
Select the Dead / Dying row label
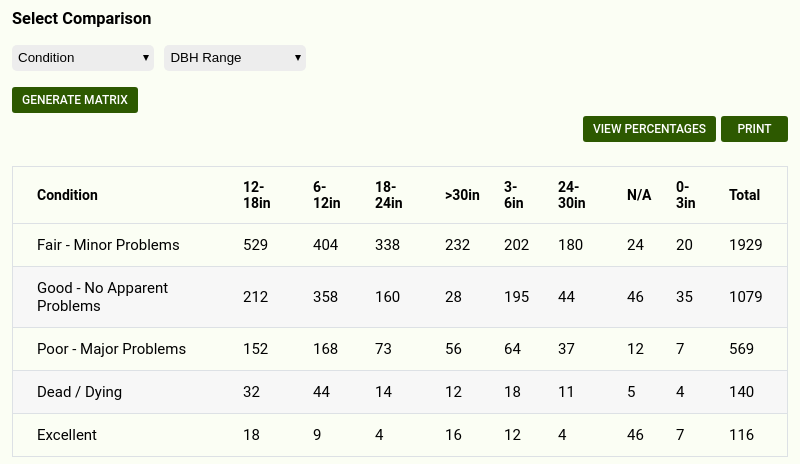(79, 392)
